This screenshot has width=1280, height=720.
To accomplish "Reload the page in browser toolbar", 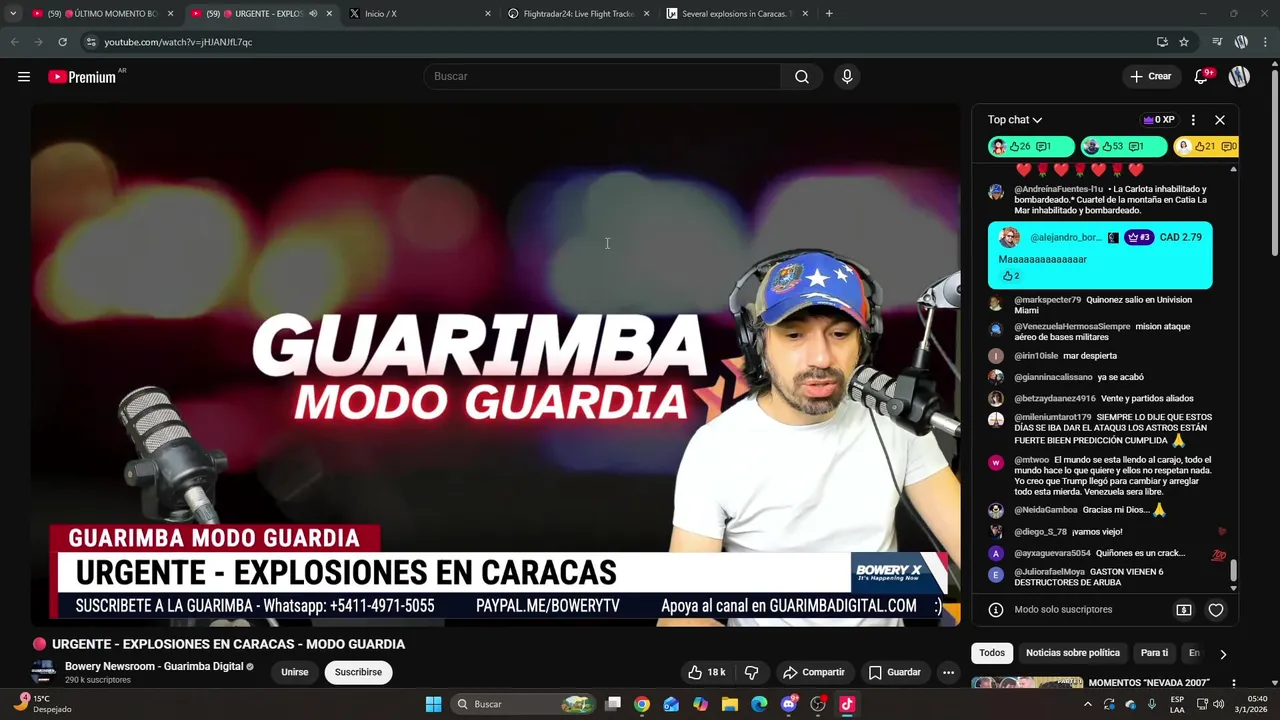I will tap(62, 42).
